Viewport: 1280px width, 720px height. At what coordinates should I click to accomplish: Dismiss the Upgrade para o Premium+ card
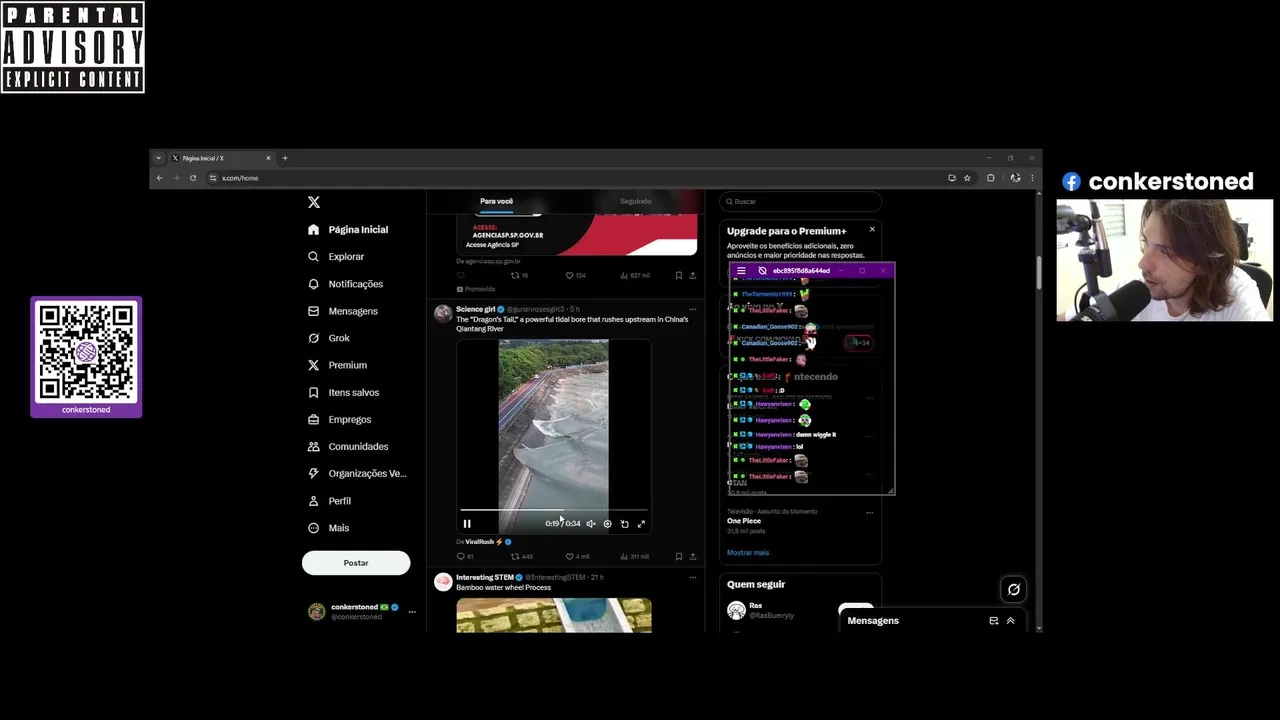click(x=872, y=229)
